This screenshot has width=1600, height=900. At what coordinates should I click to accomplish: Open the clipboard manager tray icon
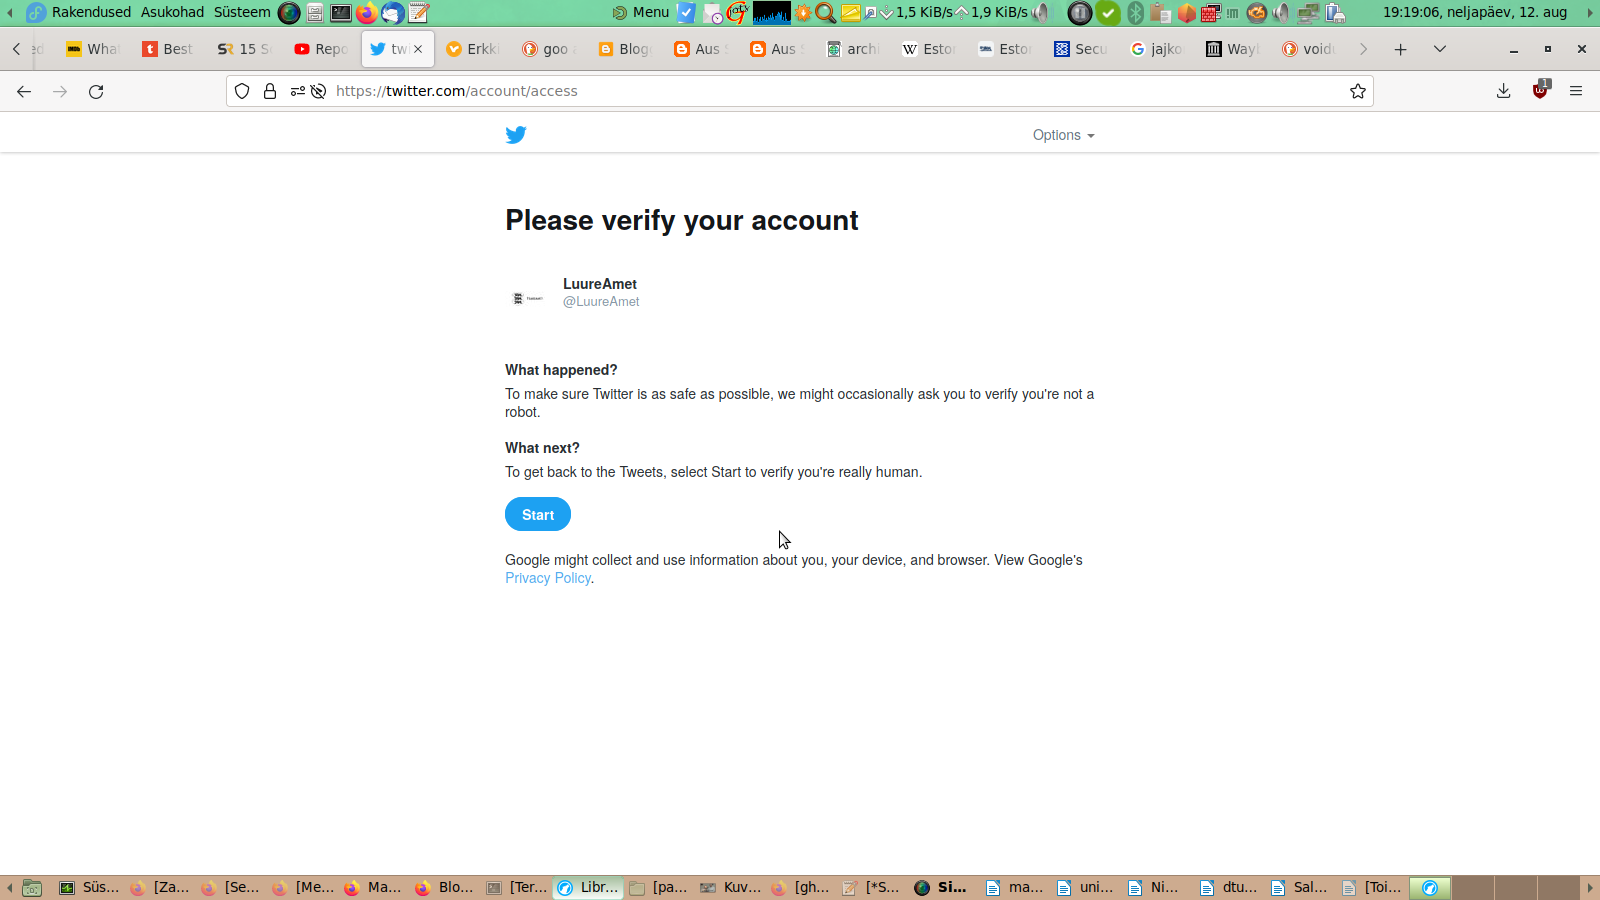click(x=1160, y=12)
